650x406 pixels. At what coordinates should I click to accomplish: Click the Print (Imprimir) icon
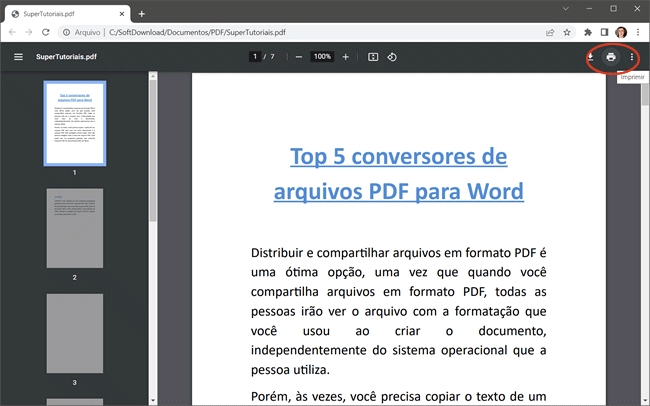click(x=611, y=57)
